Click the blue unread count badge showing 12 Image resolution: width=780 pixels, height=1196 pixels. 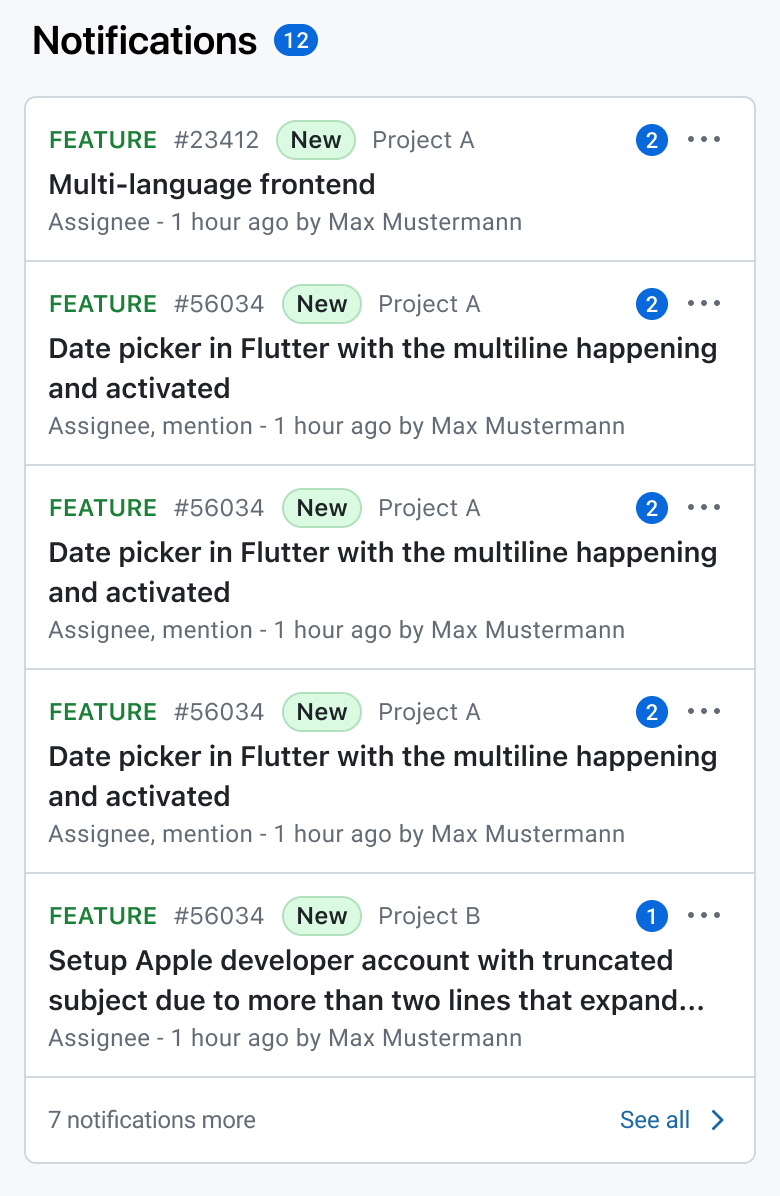[x=296, y=41]
